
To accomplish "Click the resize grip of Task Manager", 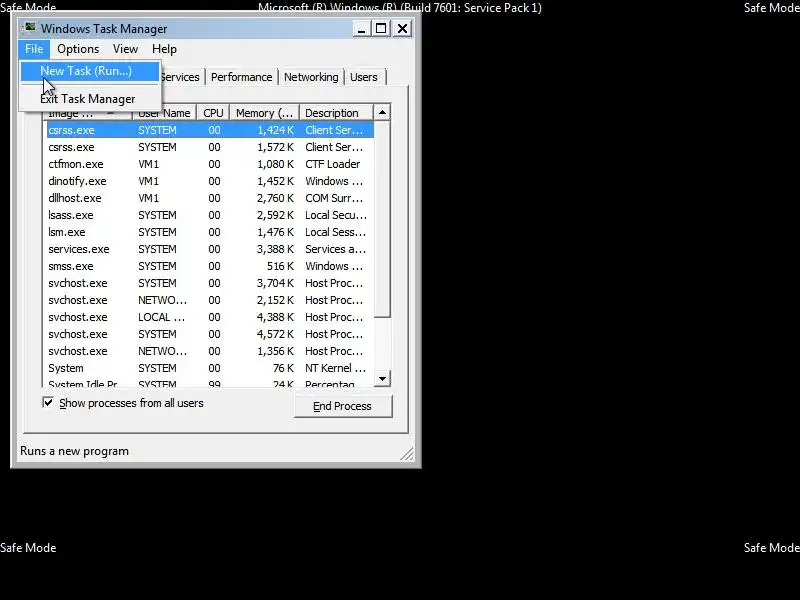I will click(x=407, y=454).
